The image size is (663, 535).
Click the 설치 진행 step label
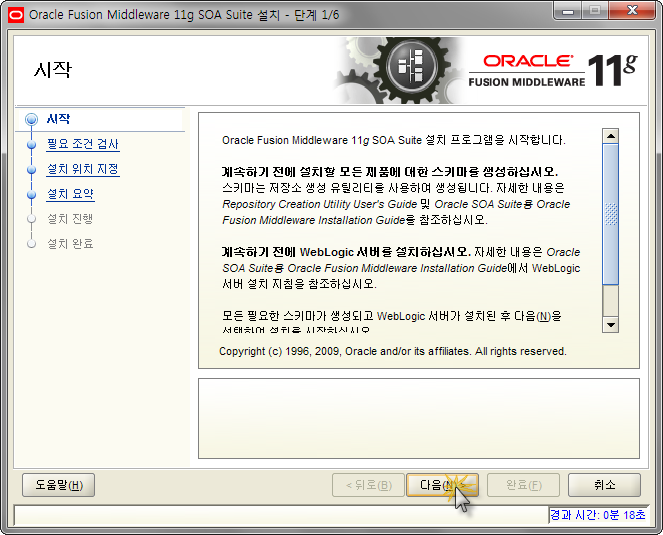[70, 219]
